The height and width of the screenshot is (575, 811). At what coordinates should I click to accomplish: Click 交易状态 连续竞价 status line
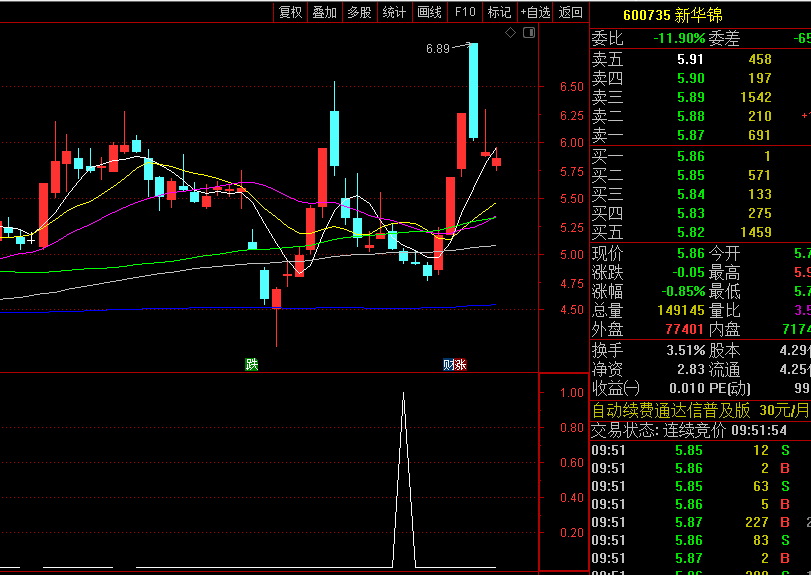(x=689, y=430)
